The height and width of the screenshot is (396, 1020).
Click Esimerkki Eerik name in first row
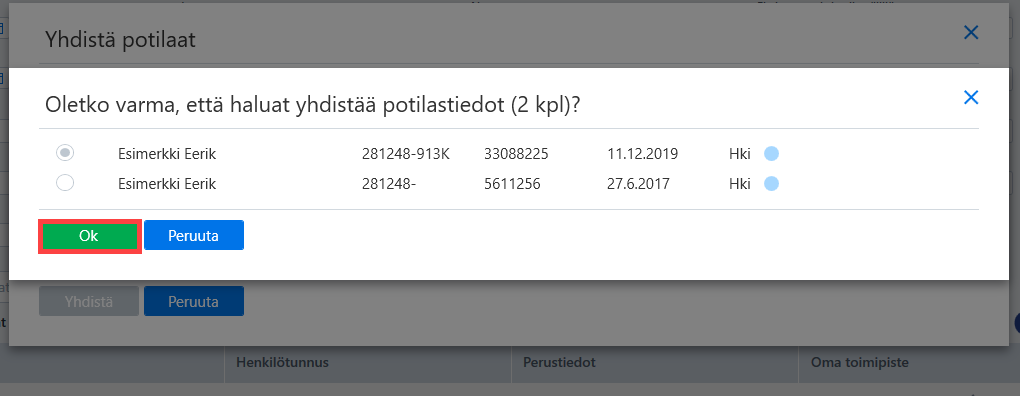[x=167, y=154]
